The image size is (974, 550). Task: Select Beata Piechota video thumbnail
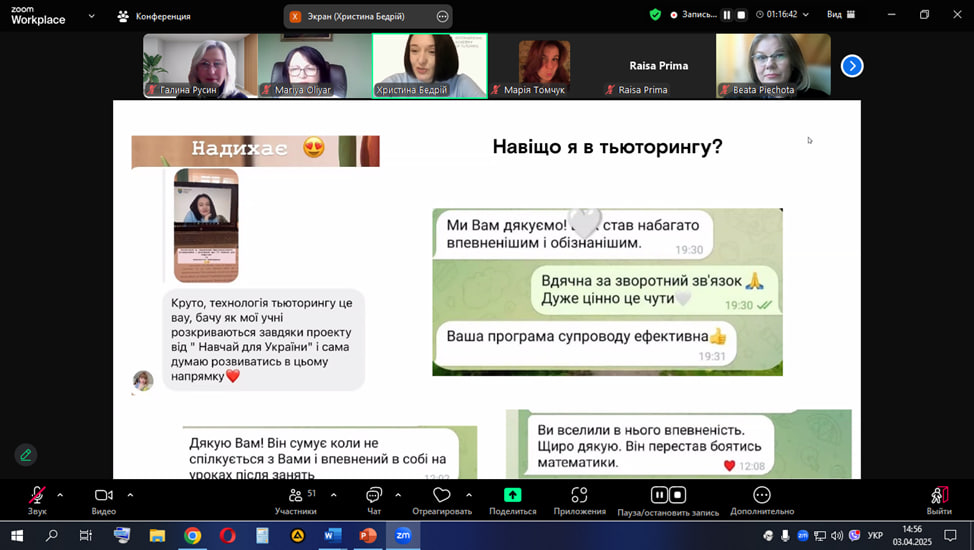(x=773, y=66)
